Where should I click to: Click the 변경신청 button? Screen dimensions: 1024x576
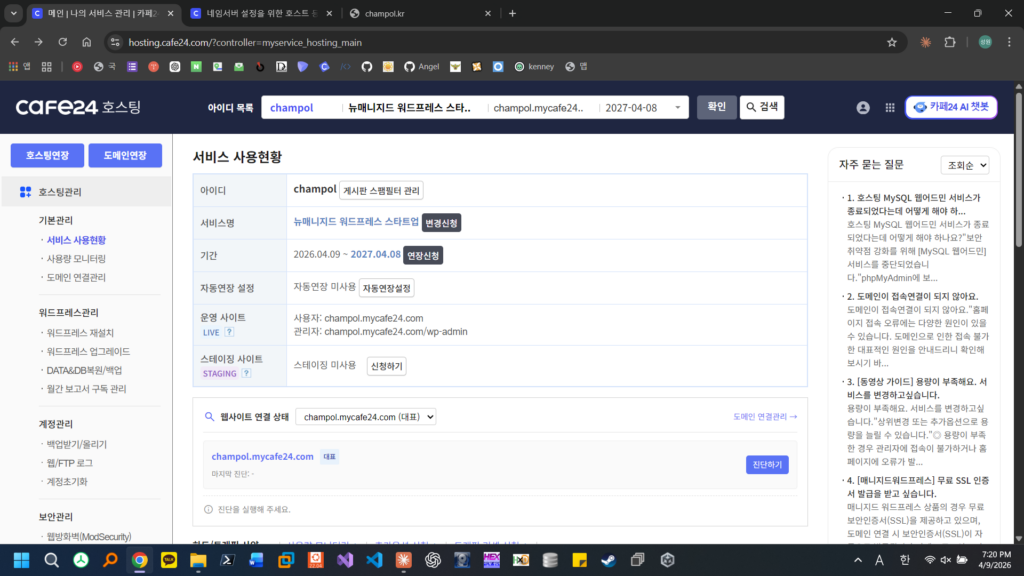coord(441,223)
